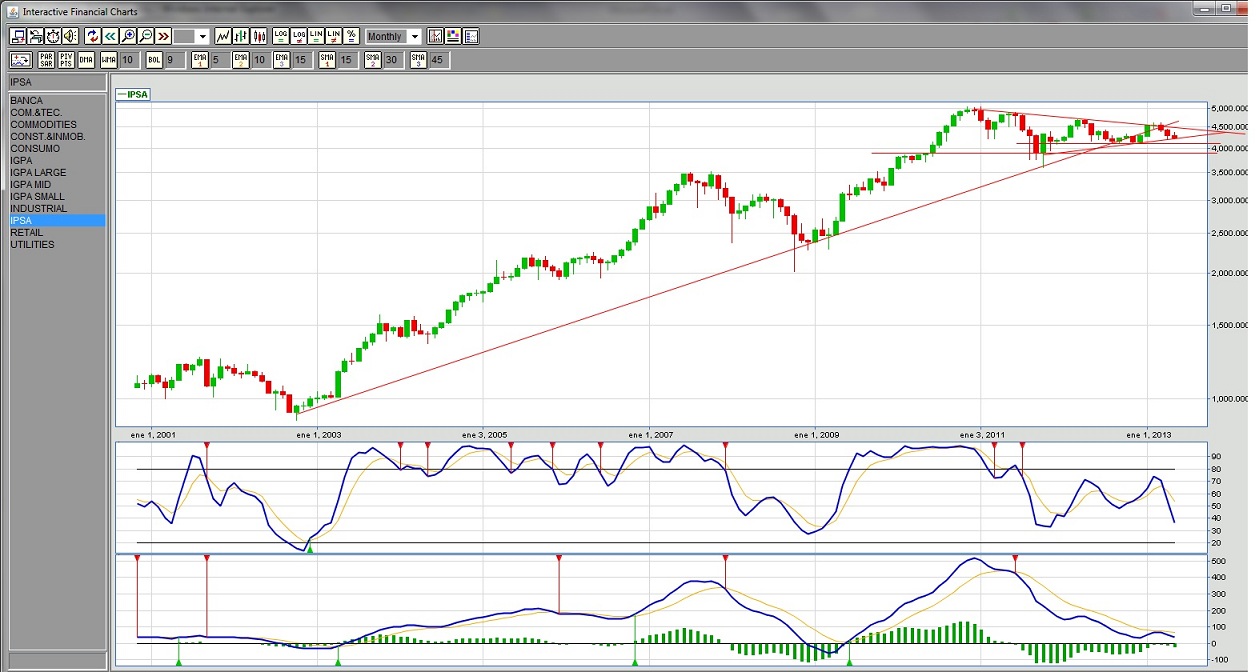Toggle the PAR SAR indicator
Screen dimensions: 1259x672
pyautogui.click(x=46, y=60)
